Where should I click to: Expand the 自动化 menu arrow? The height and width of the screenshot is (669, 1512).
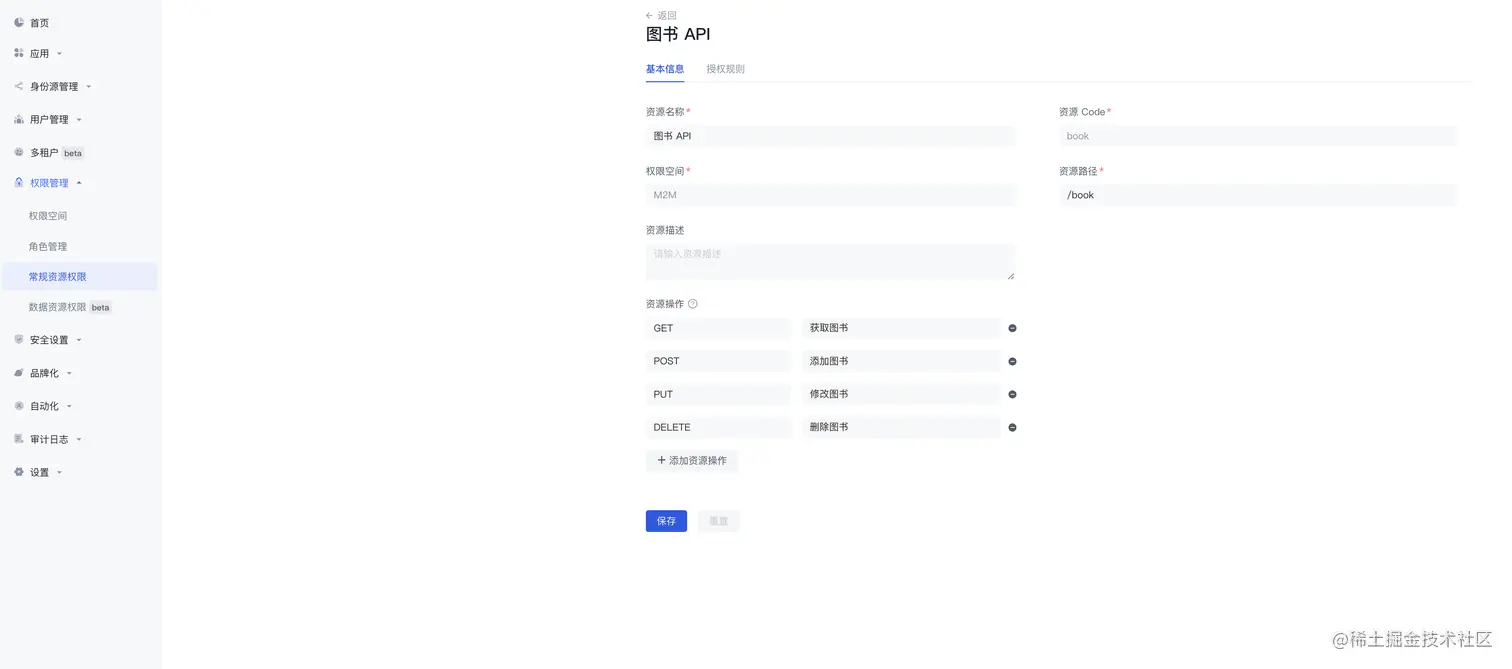click(69, 407)
